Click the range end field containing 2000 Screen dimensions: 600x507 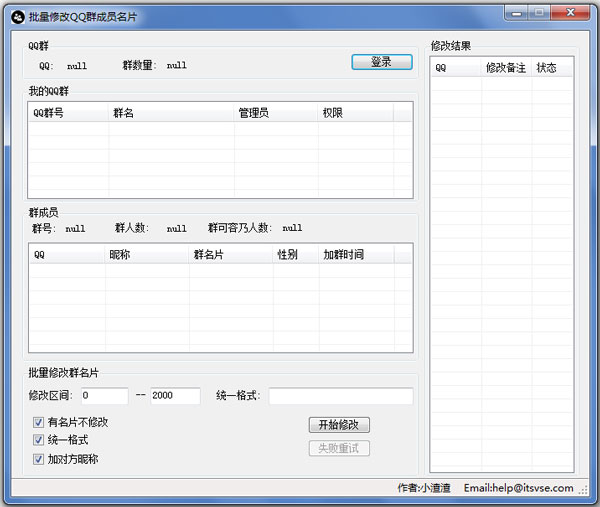[175, 396]
